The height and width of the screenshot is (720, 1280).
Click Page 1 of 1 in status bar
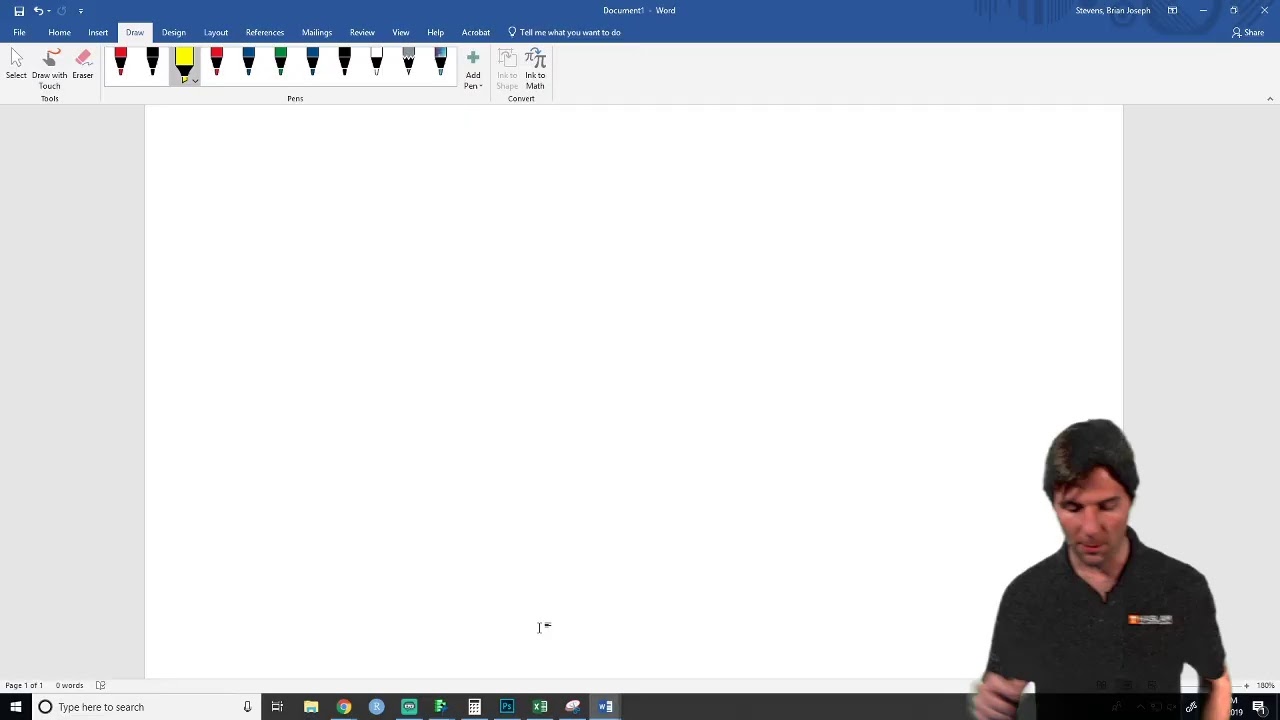coord(24,686)
